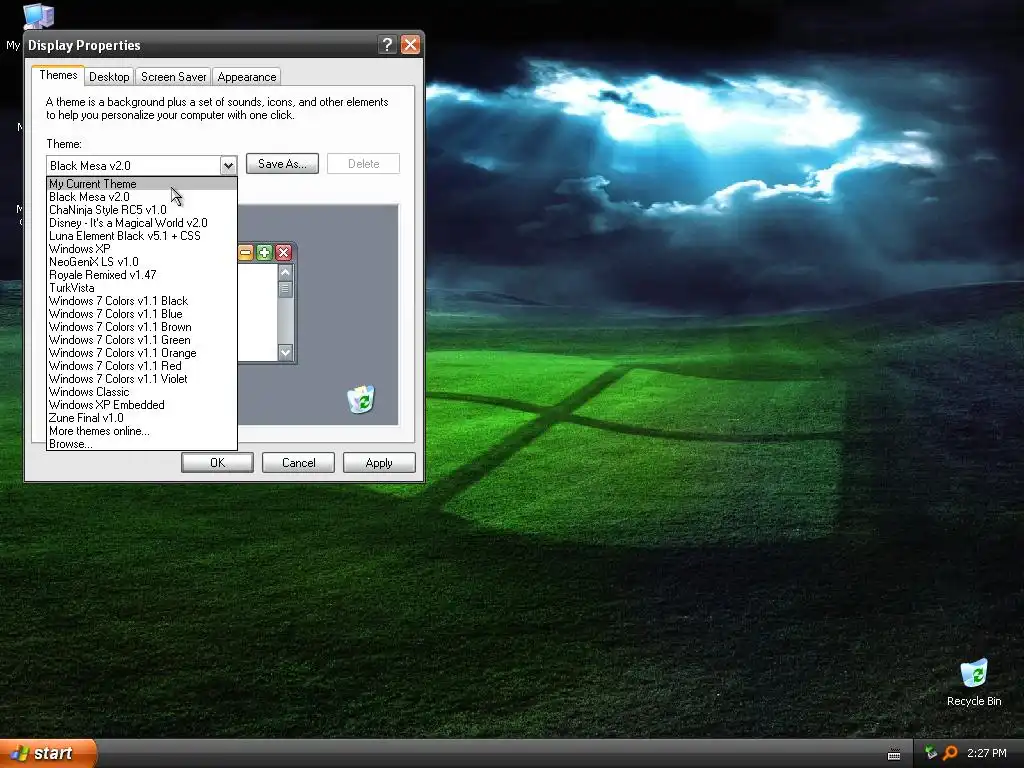Select Windows XP Embedded theme
Screen dimensions: 1024x768
tap(142, 405)
